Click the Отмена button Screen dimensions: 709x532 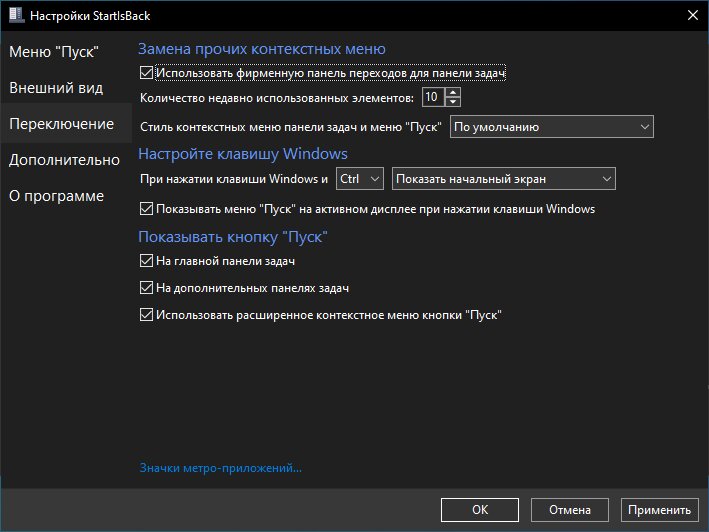(x=570, y=510)
